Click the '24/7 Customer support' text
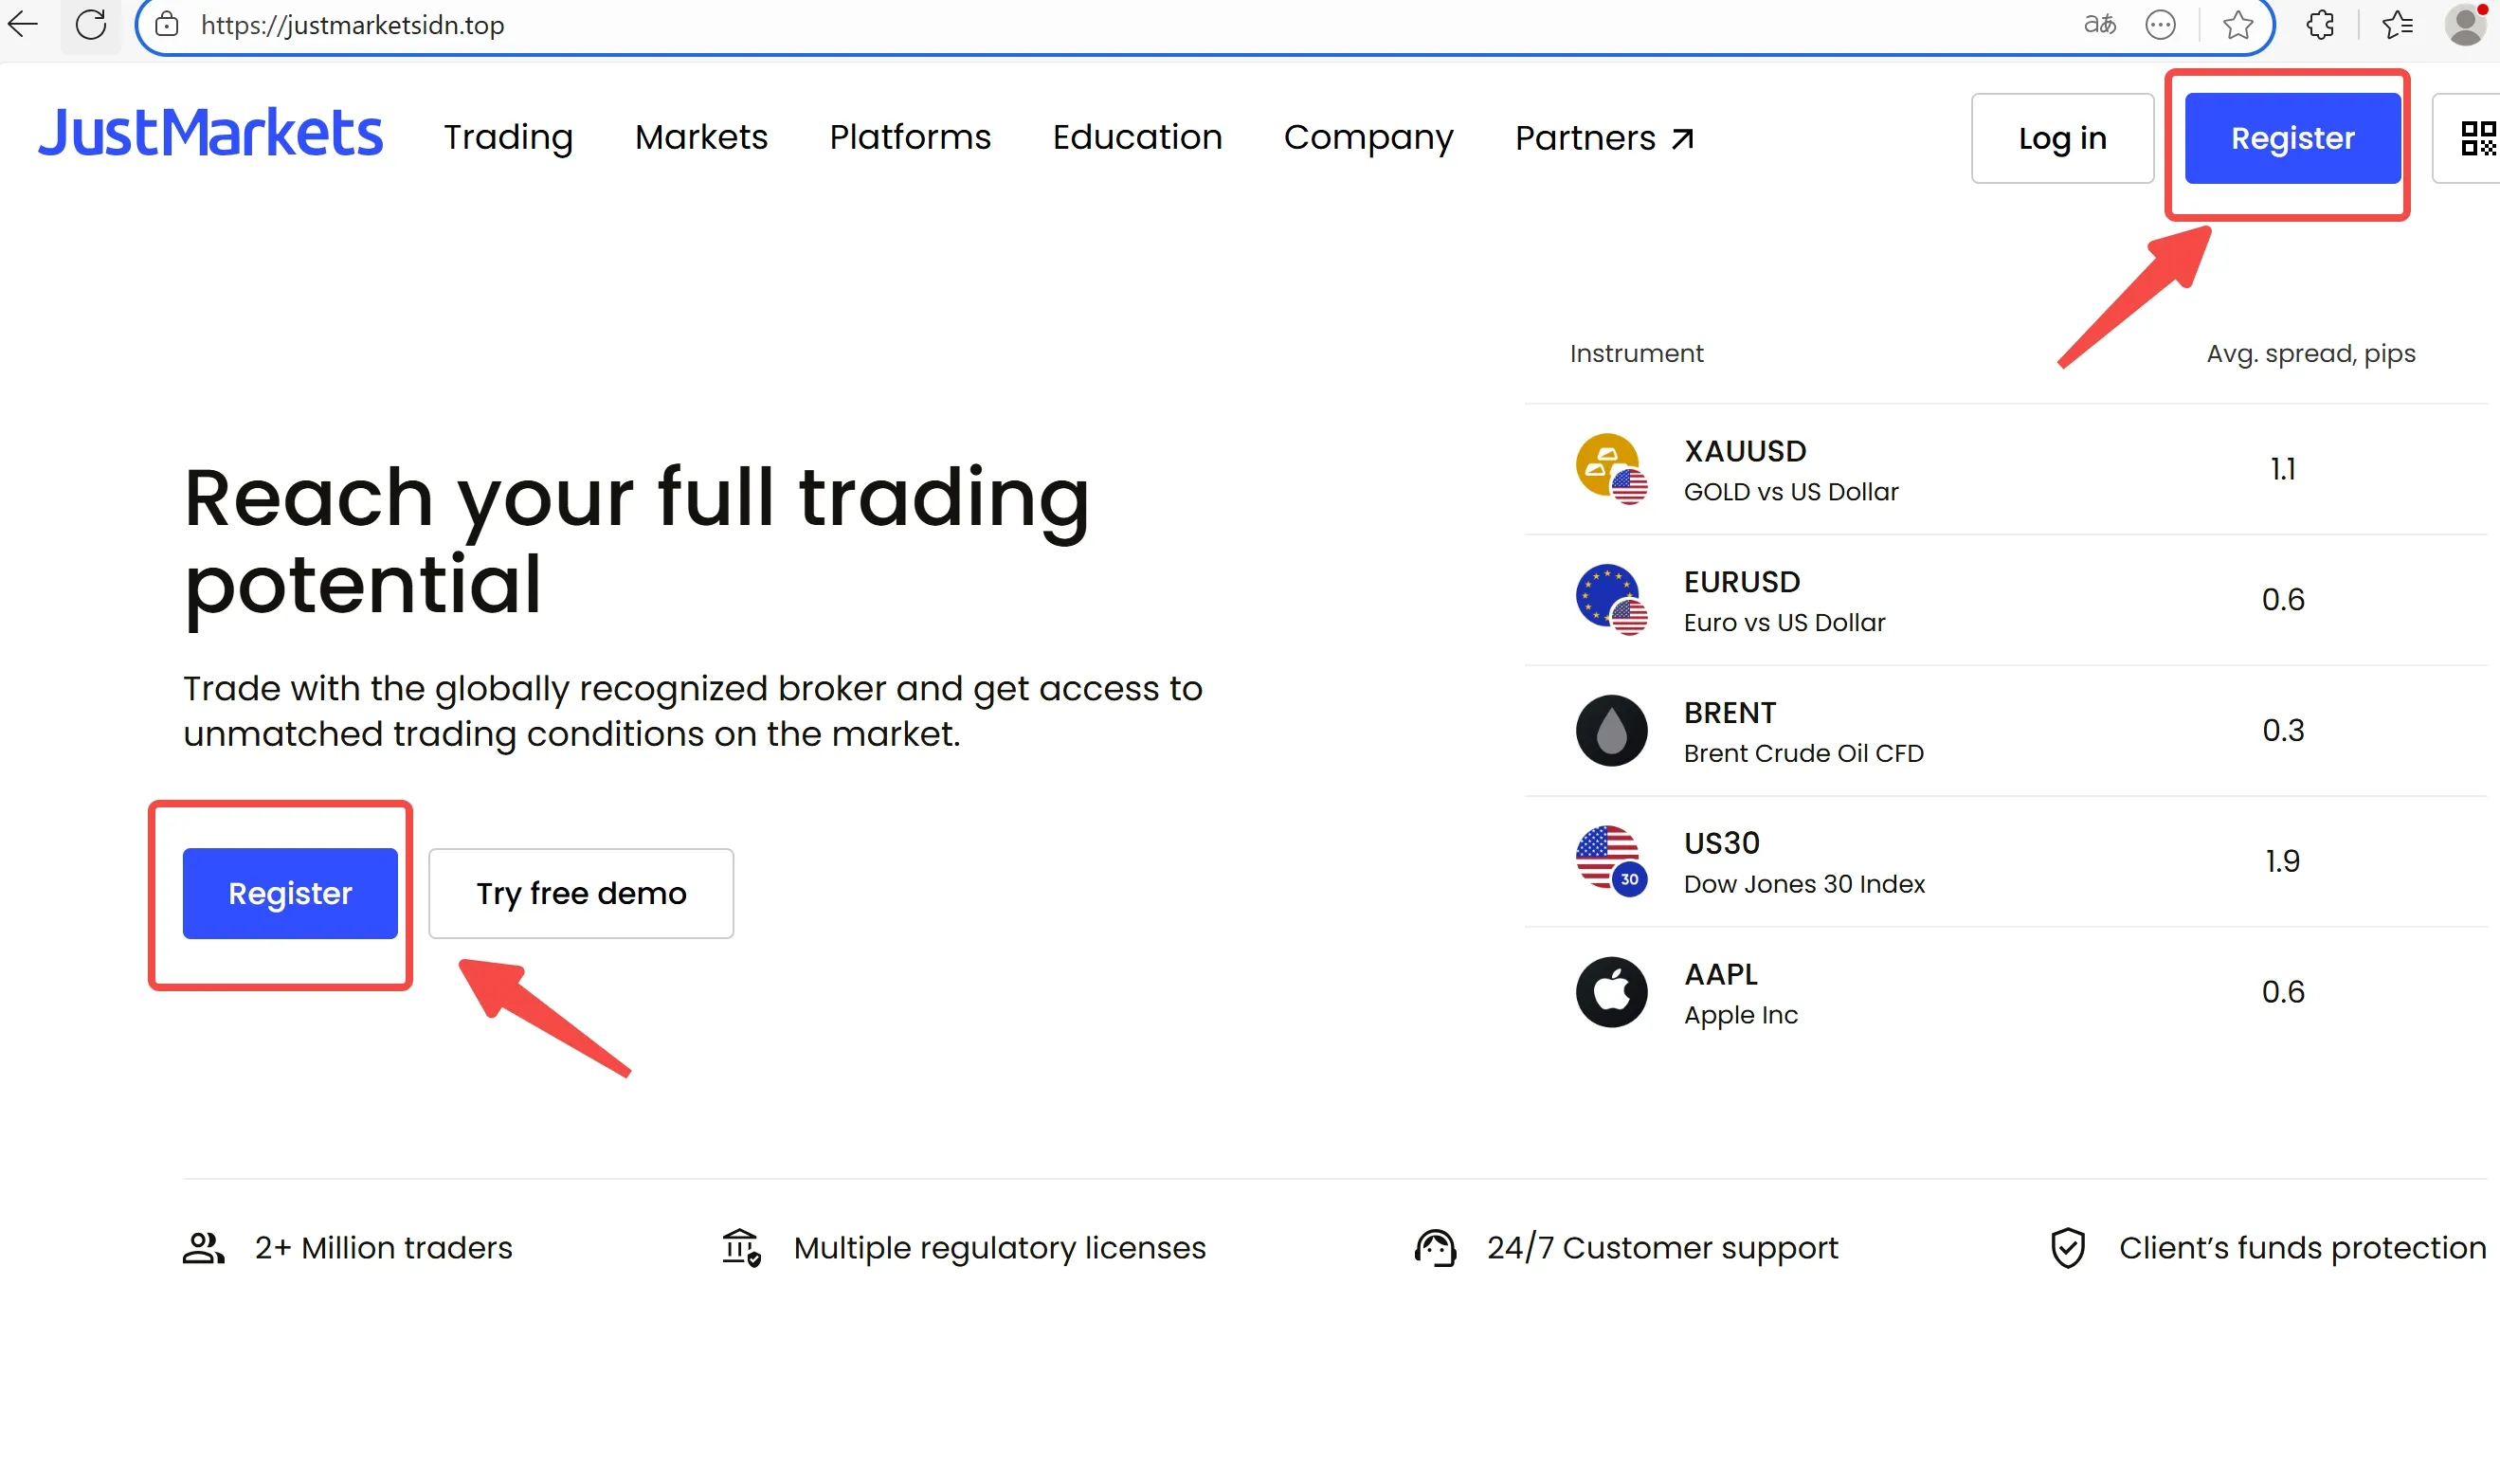Screen dimensions: 2500x1484 (1662, 1249)
